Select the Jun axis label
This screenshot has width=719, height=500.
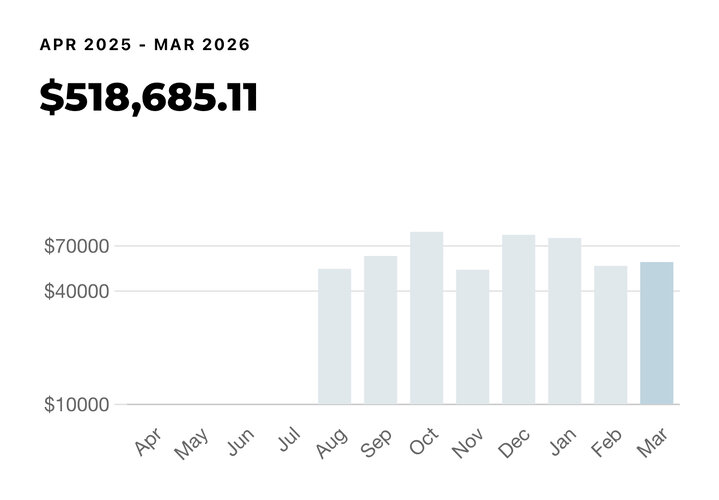click(x=240, y=442)
